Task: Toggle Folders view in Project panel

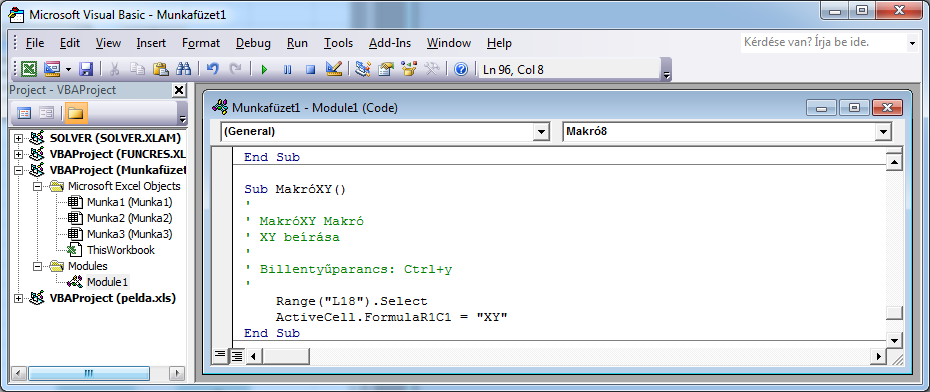Action: pos(75,113)
